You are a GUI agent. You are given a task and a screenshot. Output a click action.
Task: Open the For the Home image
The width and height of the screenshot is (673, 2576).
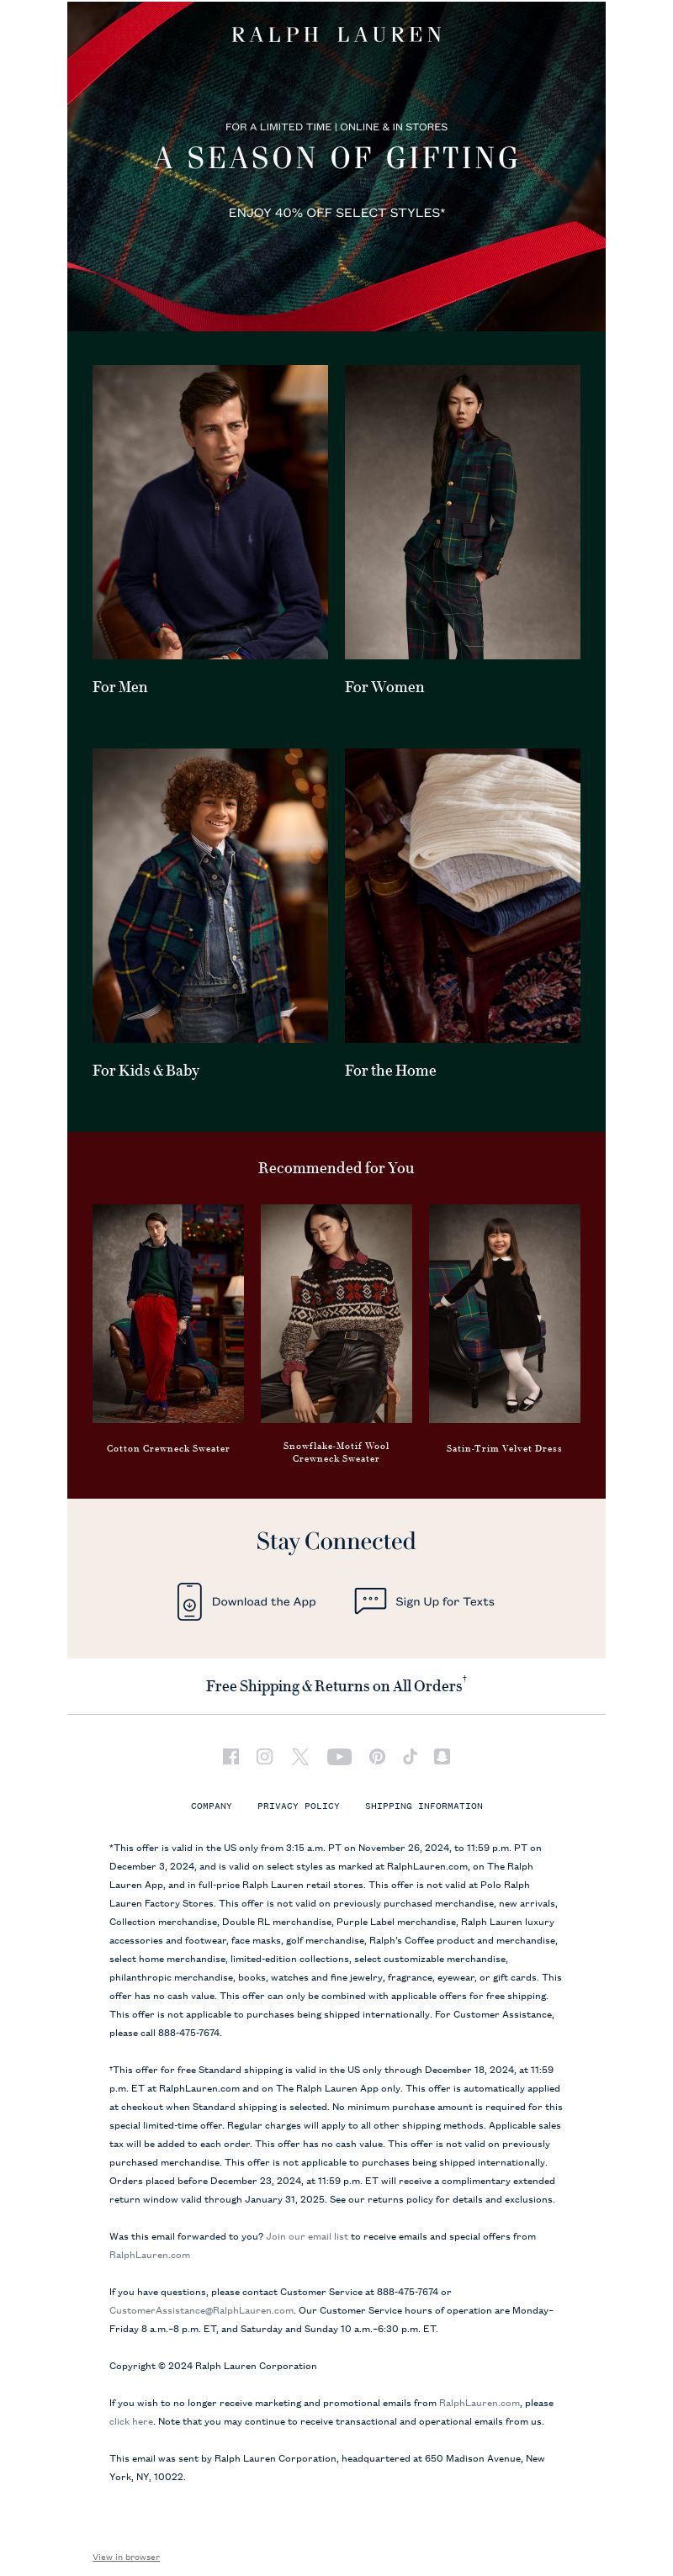pyautogui.click(x=462, y=895)
